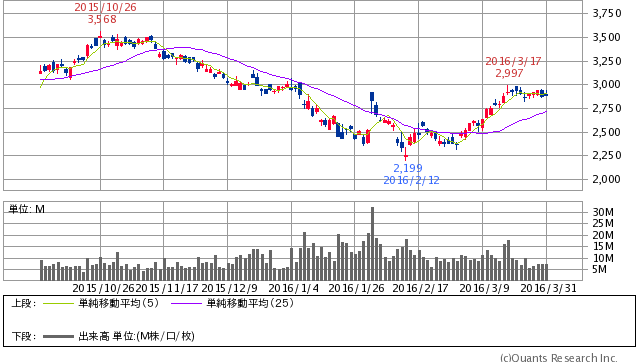The image size is (638, 362).
Task: Click the 2016/2/17 x-axis date label
Action: point(420,288)
